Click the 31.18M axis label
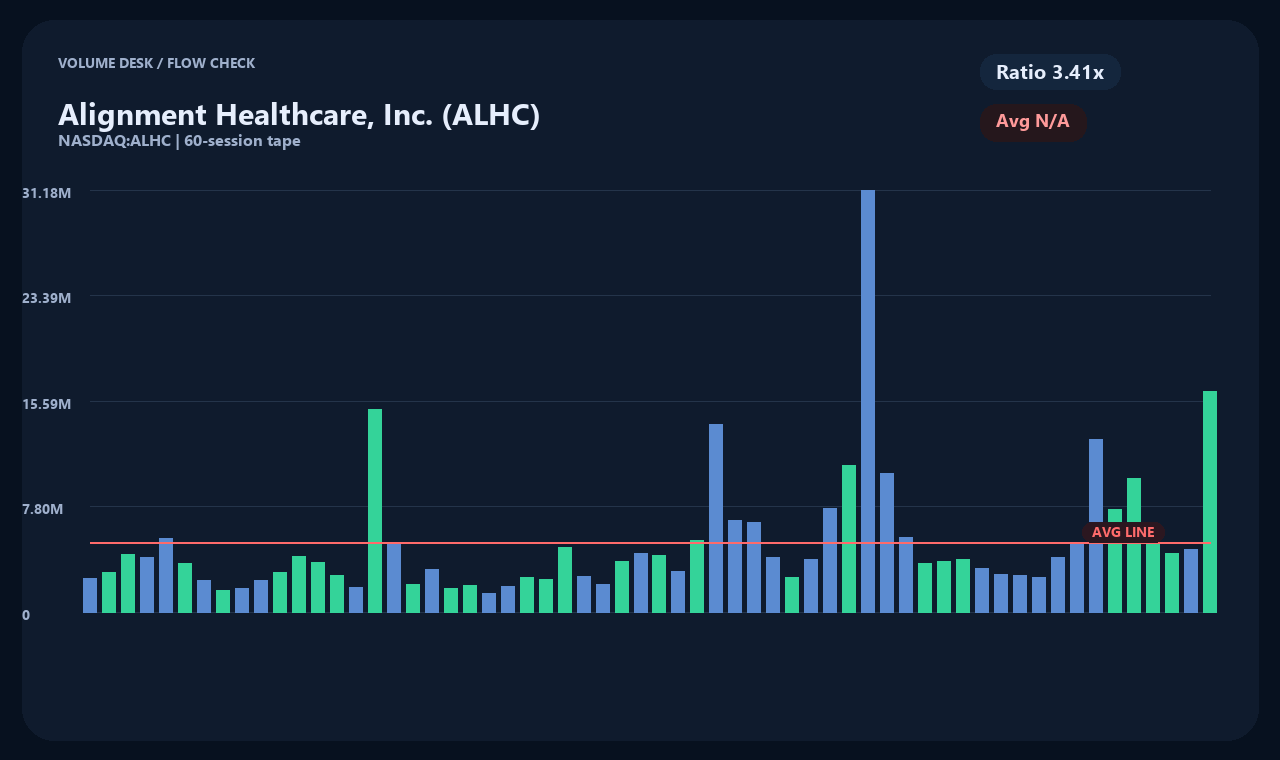1280x760 pixels. tap(46, 192)
